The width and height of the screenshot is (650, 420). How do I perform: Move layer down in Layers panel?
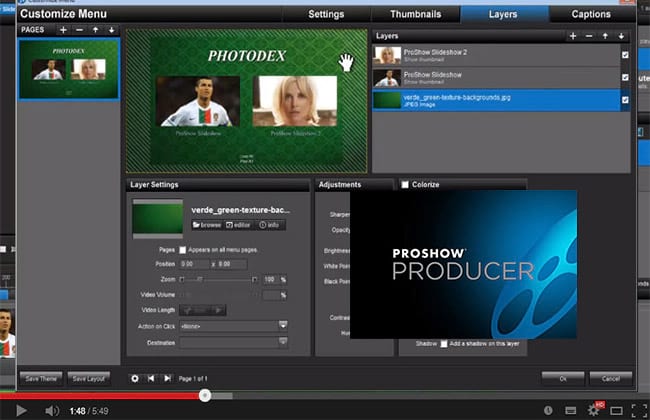point(621,36)
